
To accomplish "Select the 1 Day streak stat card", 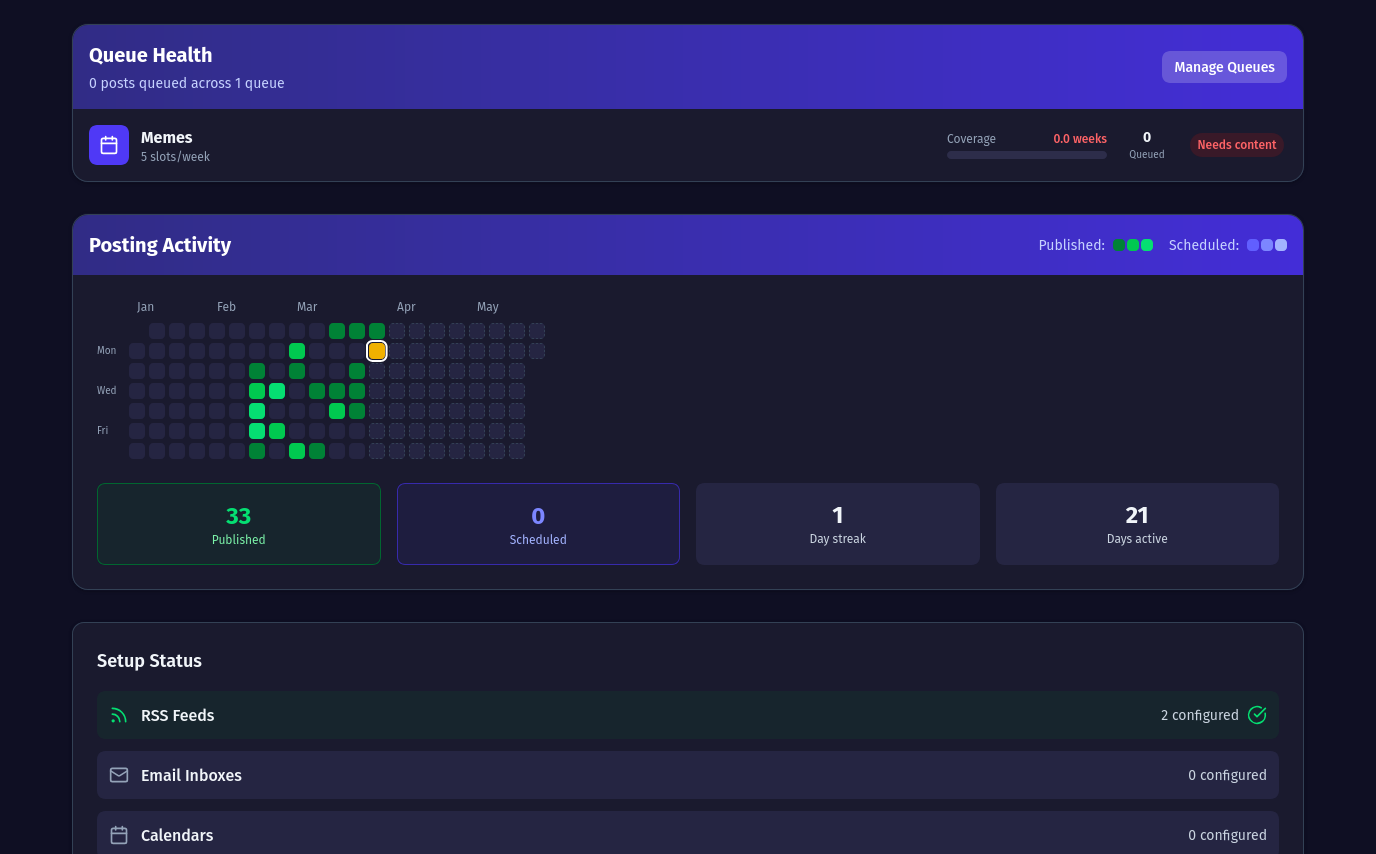I will (838, 524).
